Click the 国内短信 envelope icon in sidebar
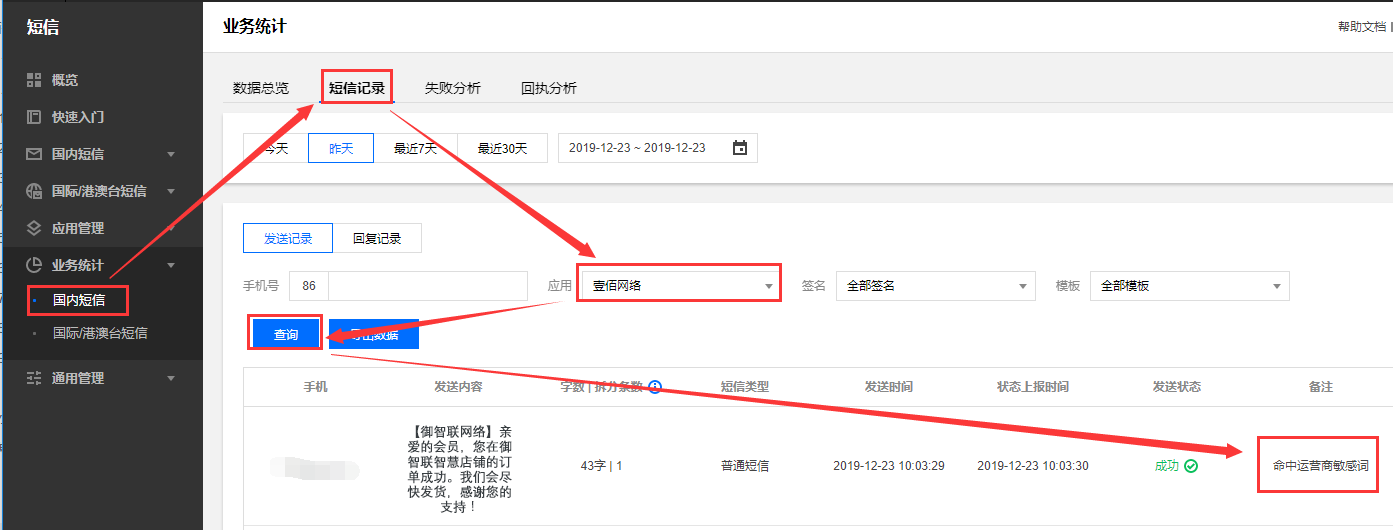1393x530 pixels. [34, 154]
